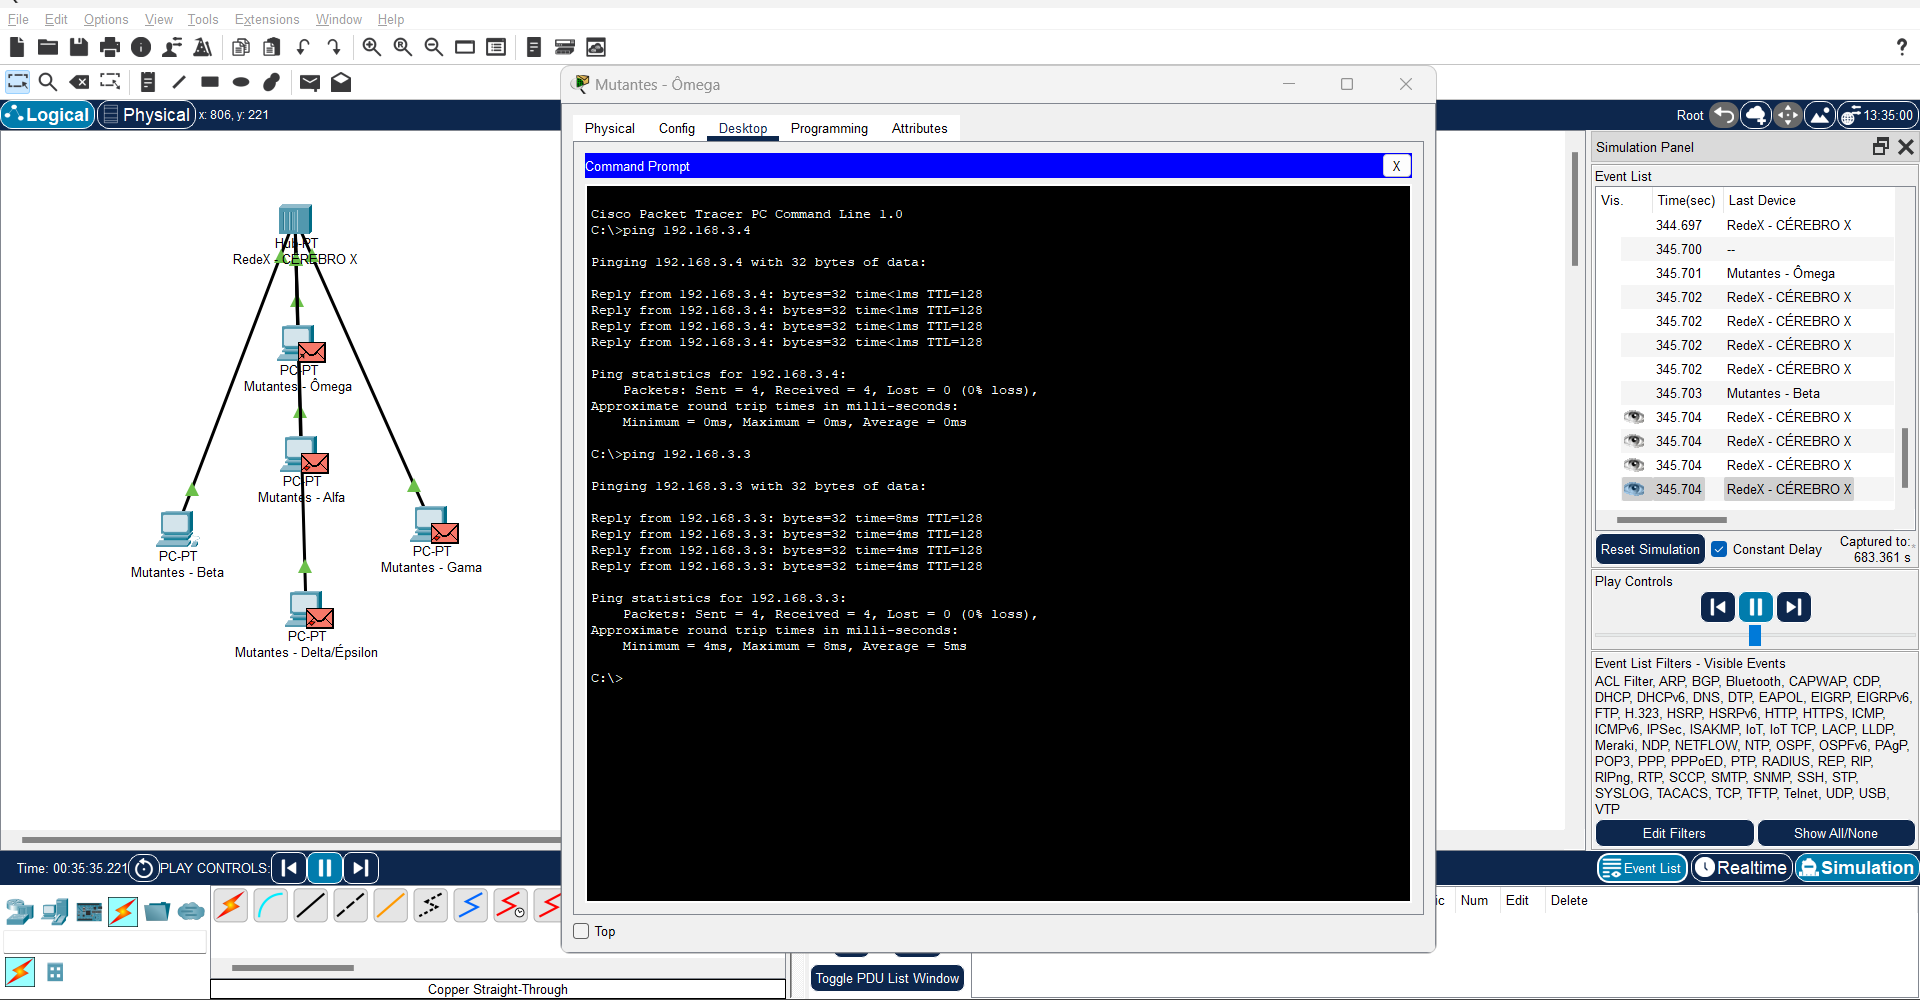Open the custom devices dialog icon
Image resolution: width=1920 pixels, height=1000 pixels.
pos(496,47)
